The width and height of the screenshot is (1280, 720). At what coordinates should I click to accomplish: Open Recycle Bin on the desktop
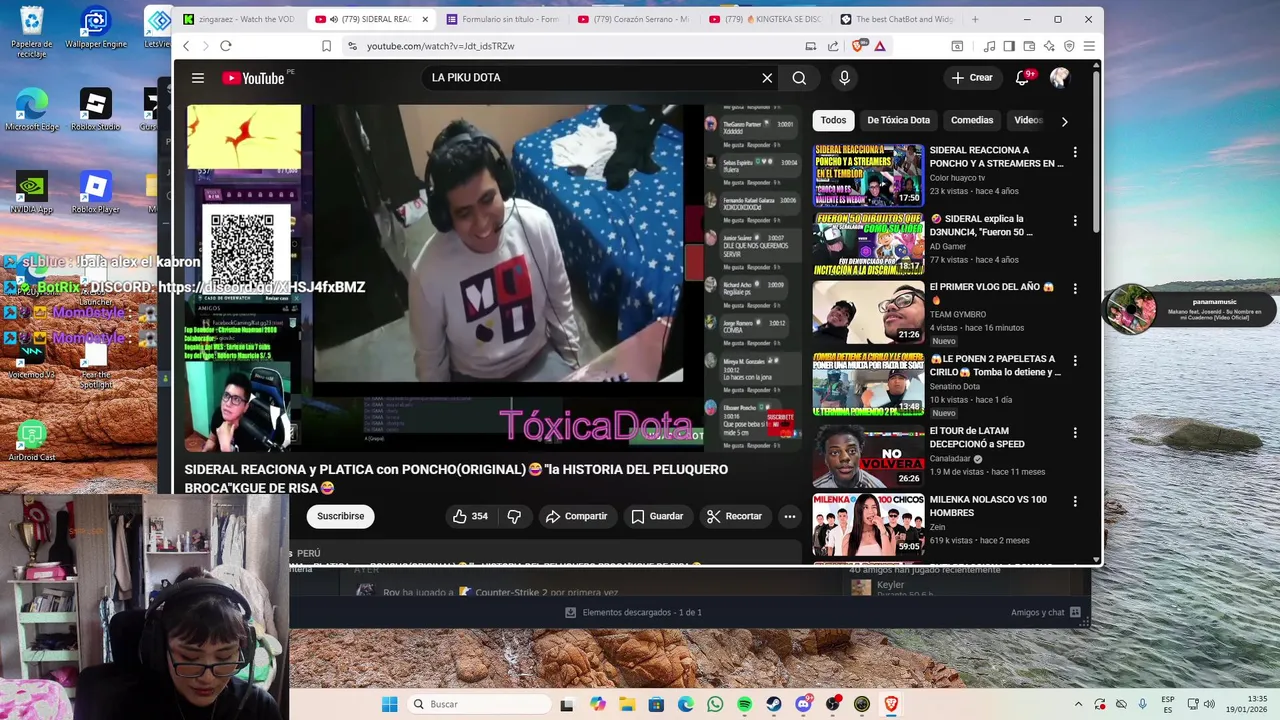(32, 32)
